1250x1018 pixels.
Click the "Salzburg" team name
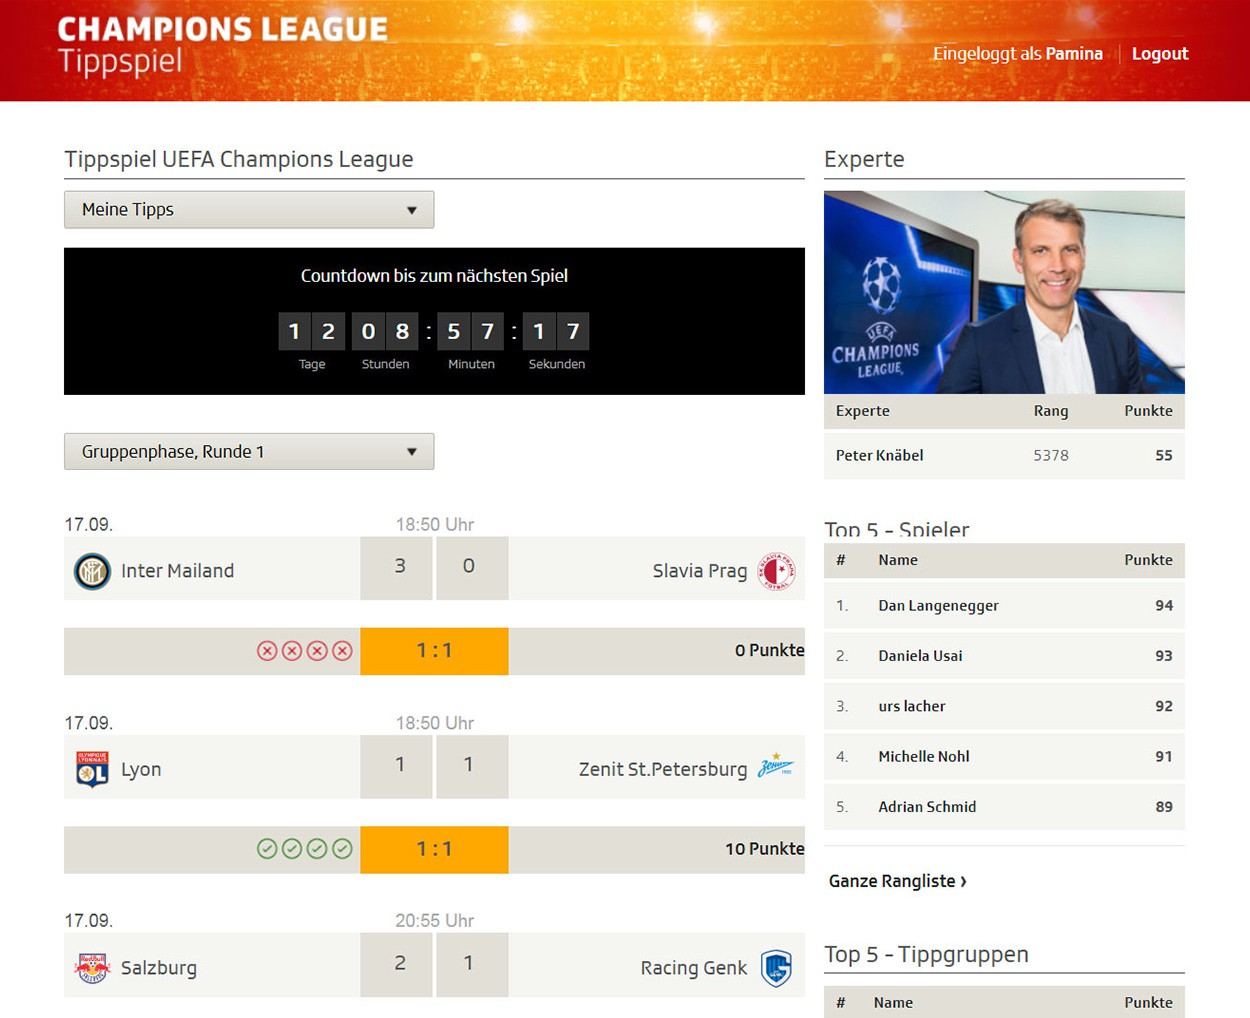point(159,968)
